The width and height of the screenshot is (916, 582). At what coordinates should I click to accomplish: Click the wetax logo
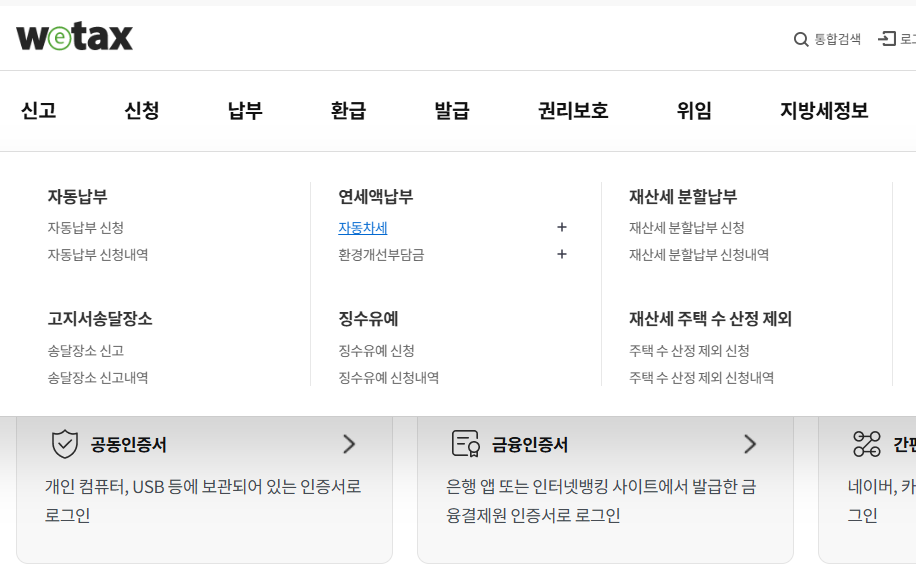click(75, 37)
